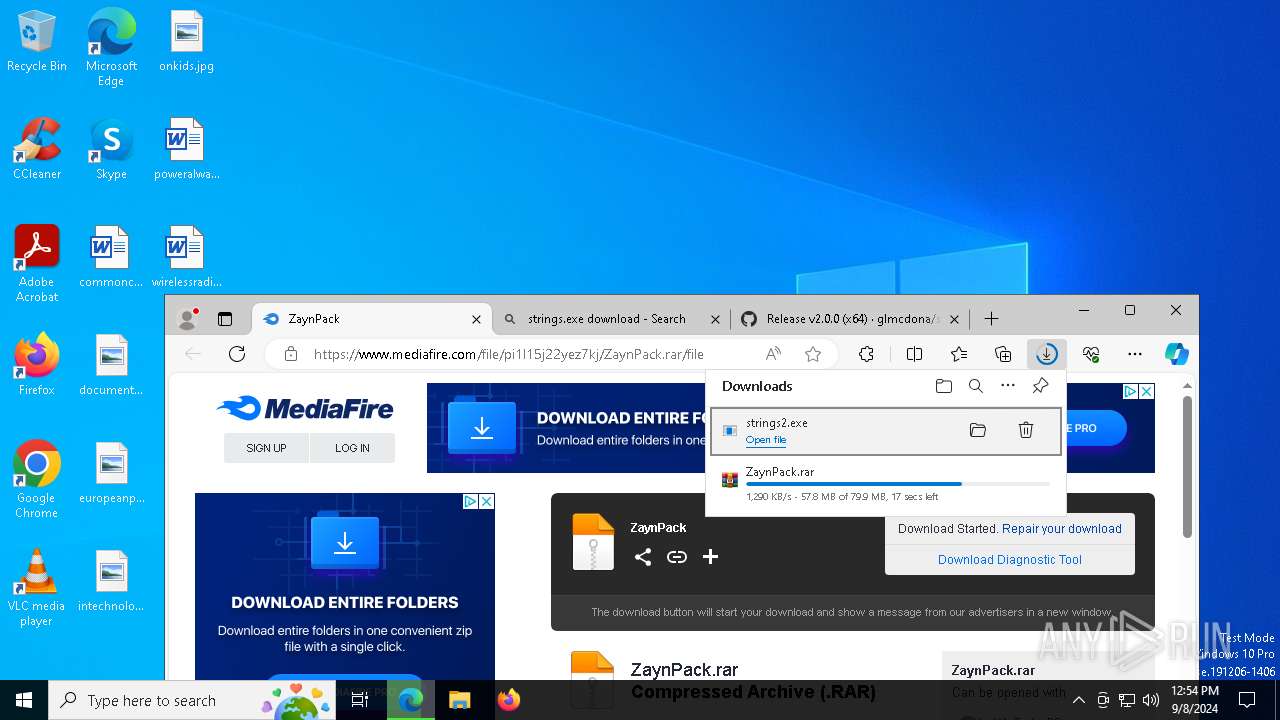This screenshot has width=1280, height=720.
Task: Click the left ad download arrow image
Action: [x=345, y=543]
